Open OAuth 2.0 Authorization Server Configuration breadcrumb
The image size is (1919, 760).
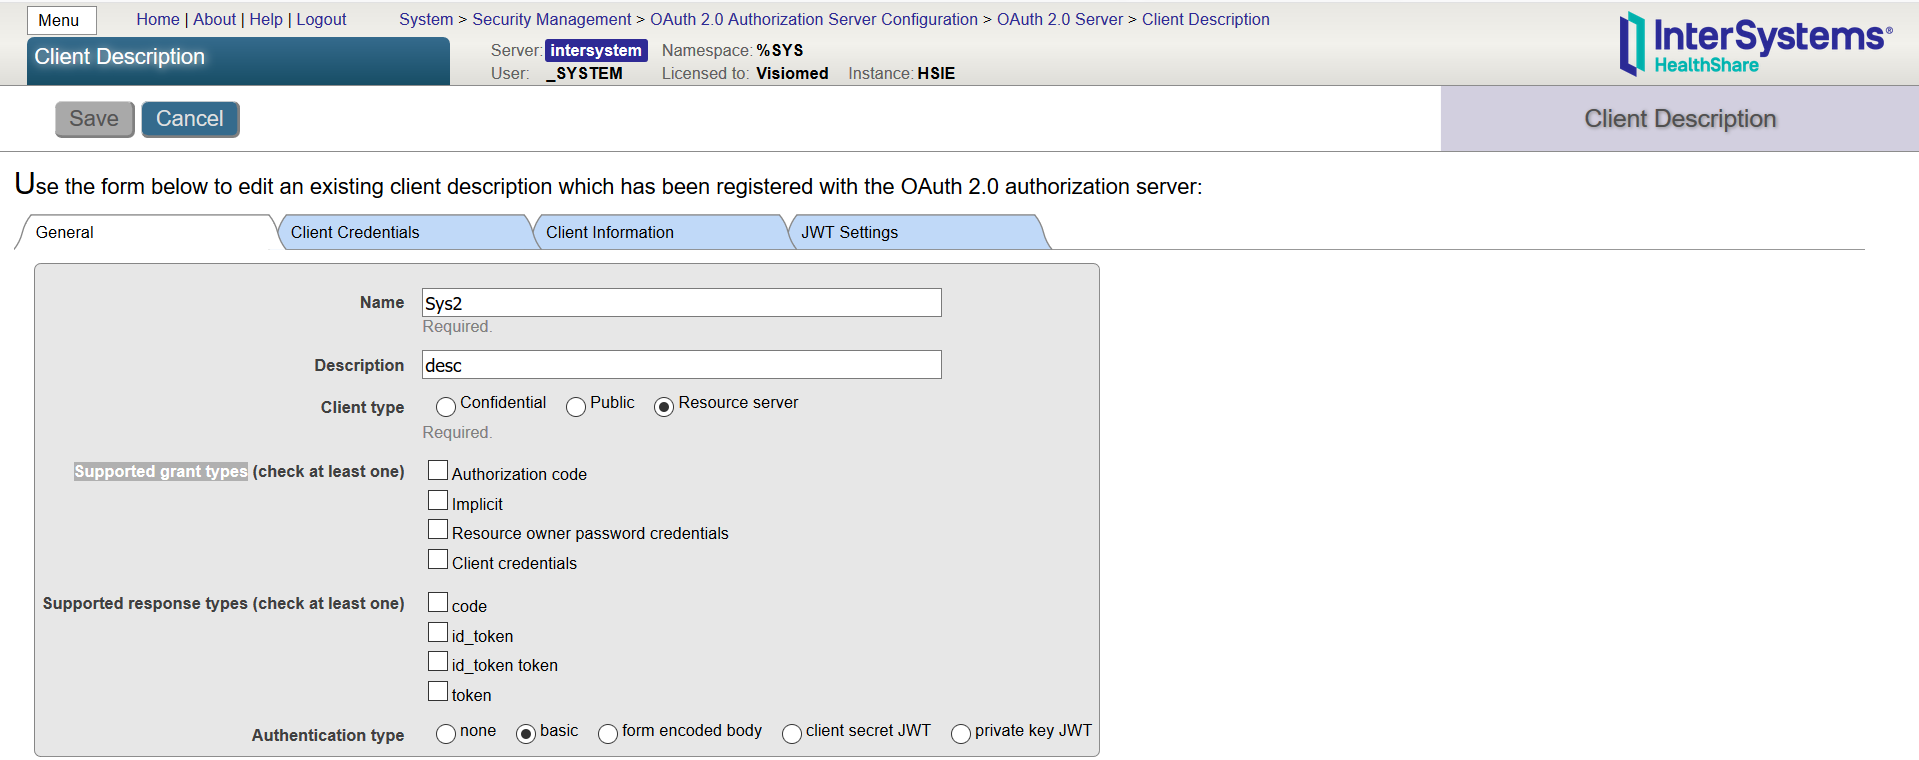(814, 19)
